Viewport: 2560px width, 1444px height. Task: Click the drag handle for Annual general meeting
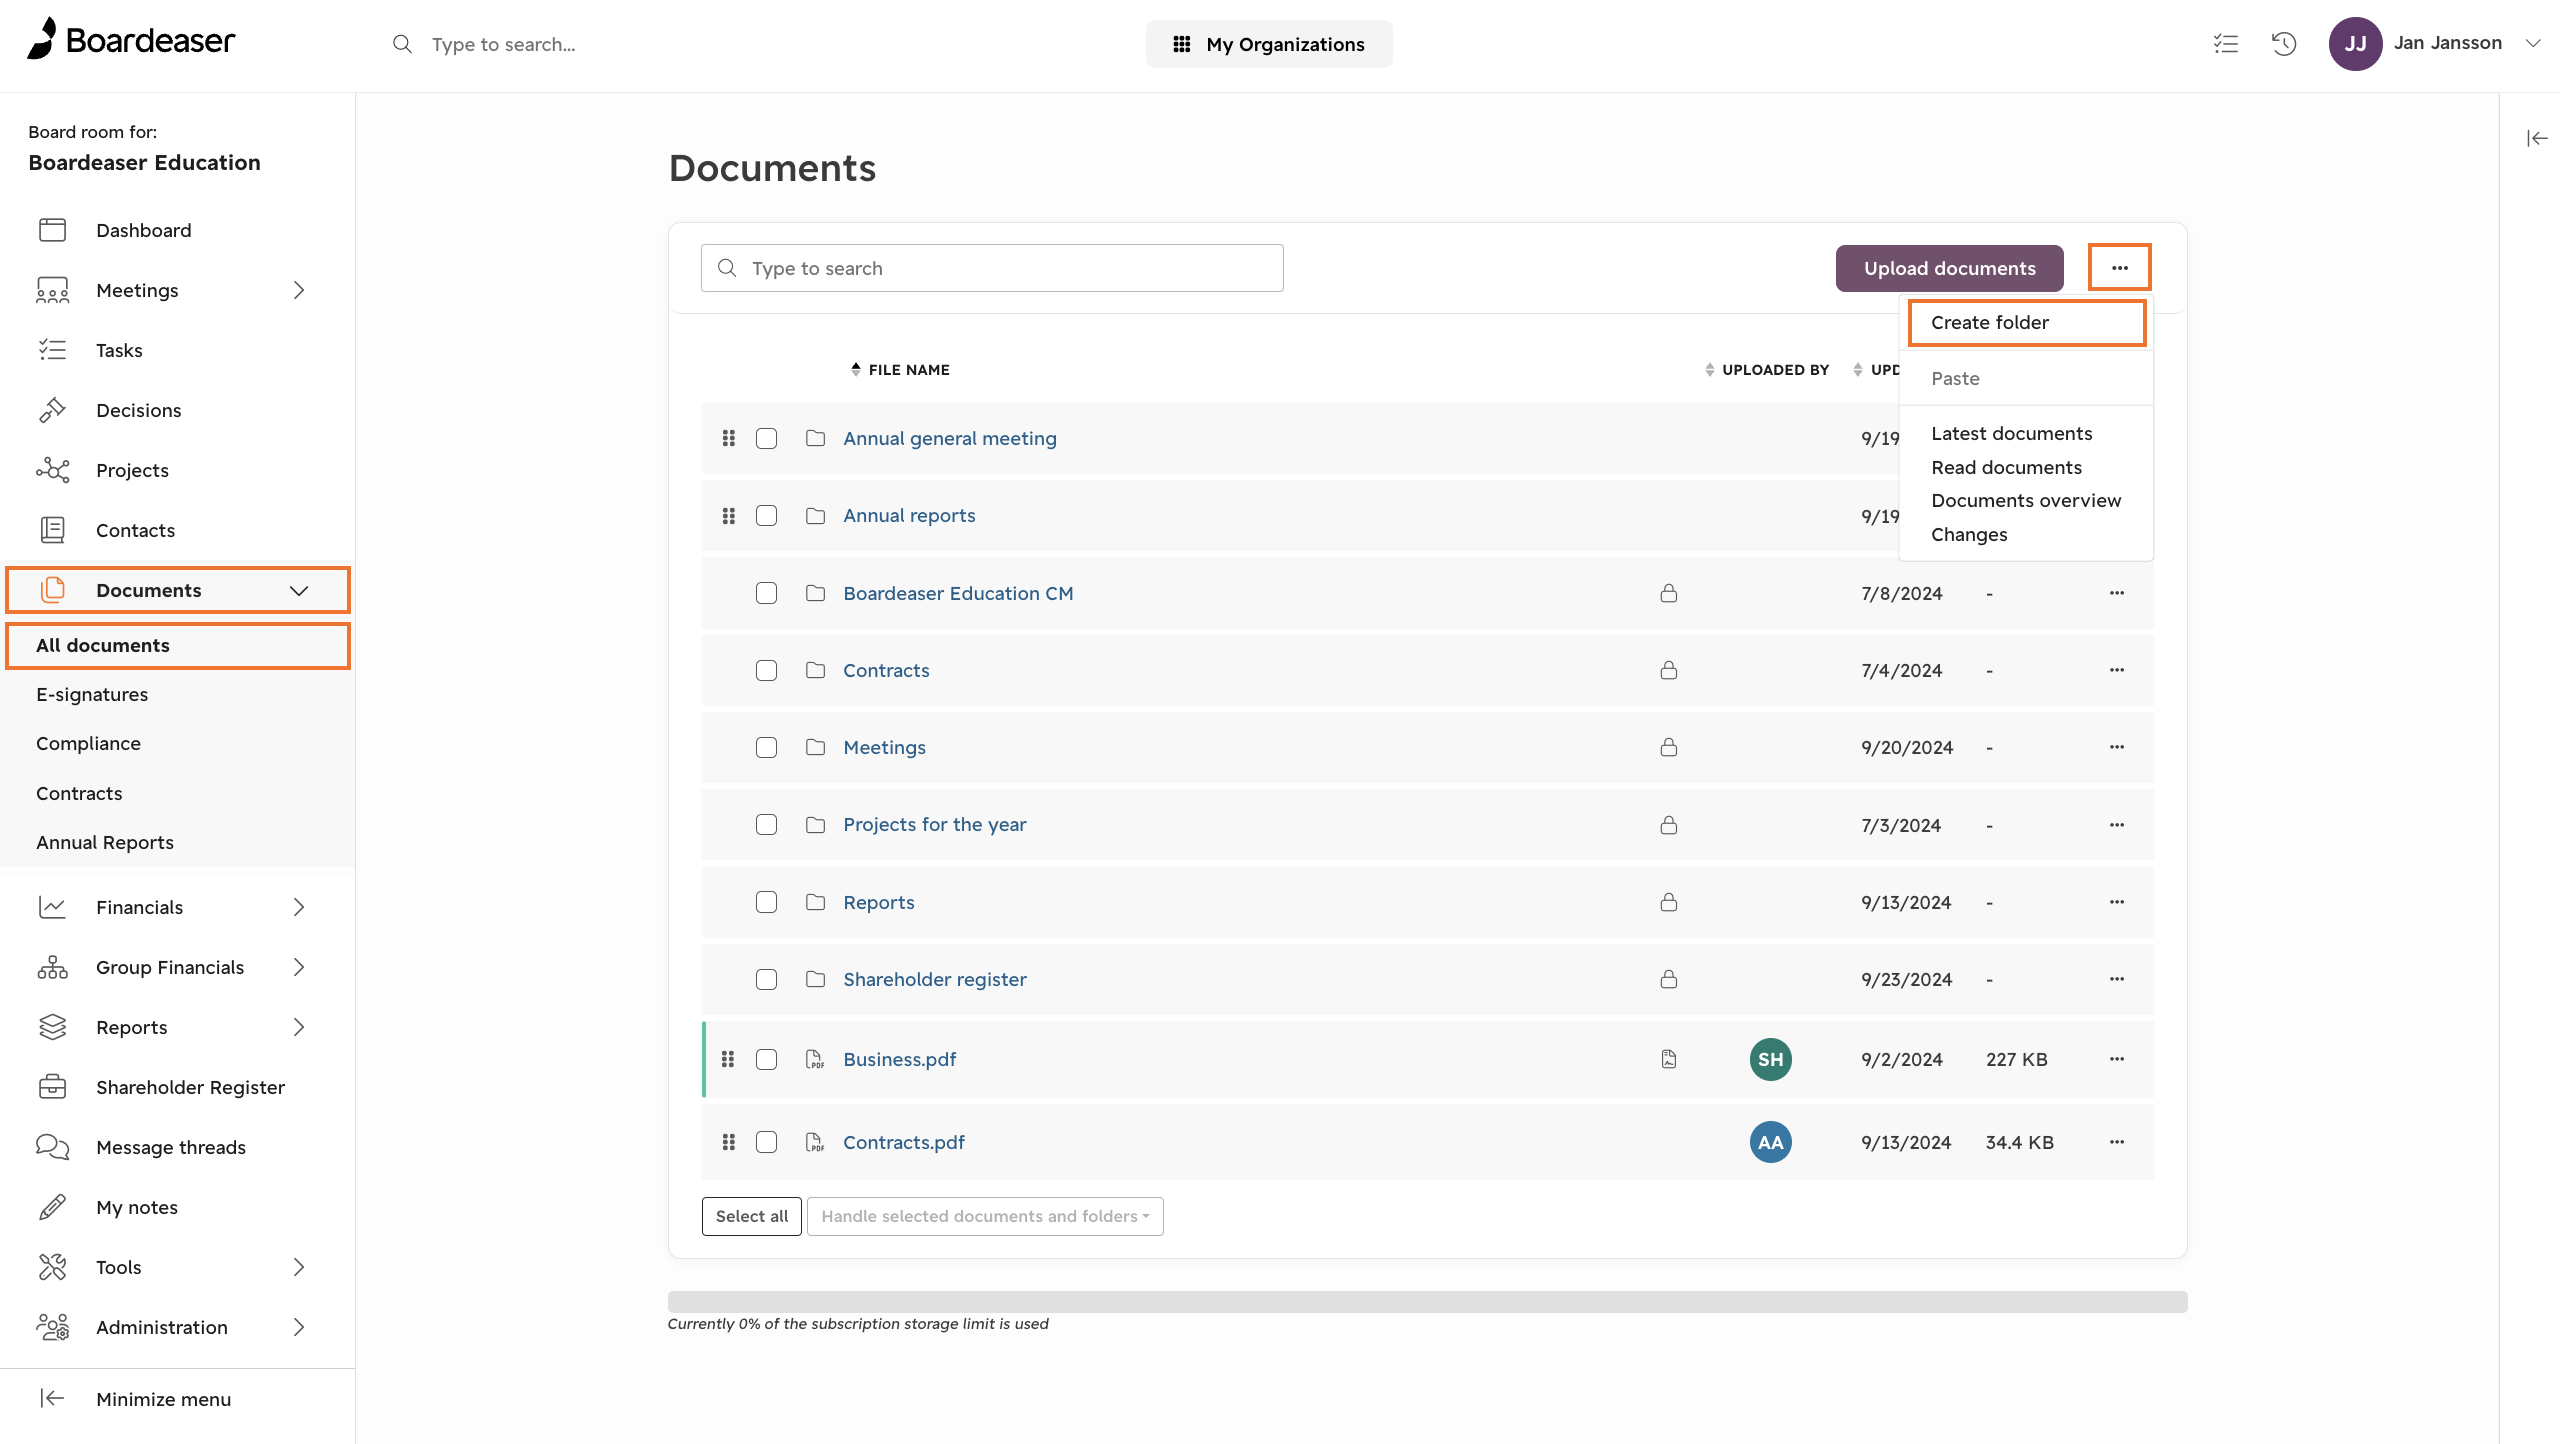[729, 438]
